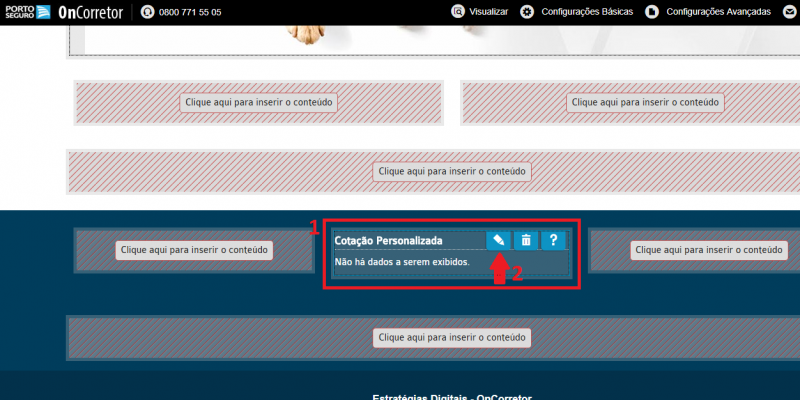The height and width of the screenshot is (400, 800).
Task: Open help question mark for Cotação Personalizada
Action: tap(554, 240)
